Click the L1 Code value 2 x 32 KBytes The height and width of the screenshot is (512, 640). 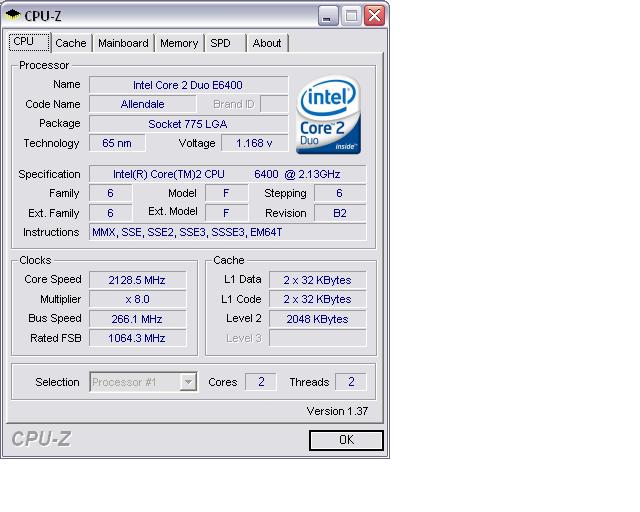317,299
